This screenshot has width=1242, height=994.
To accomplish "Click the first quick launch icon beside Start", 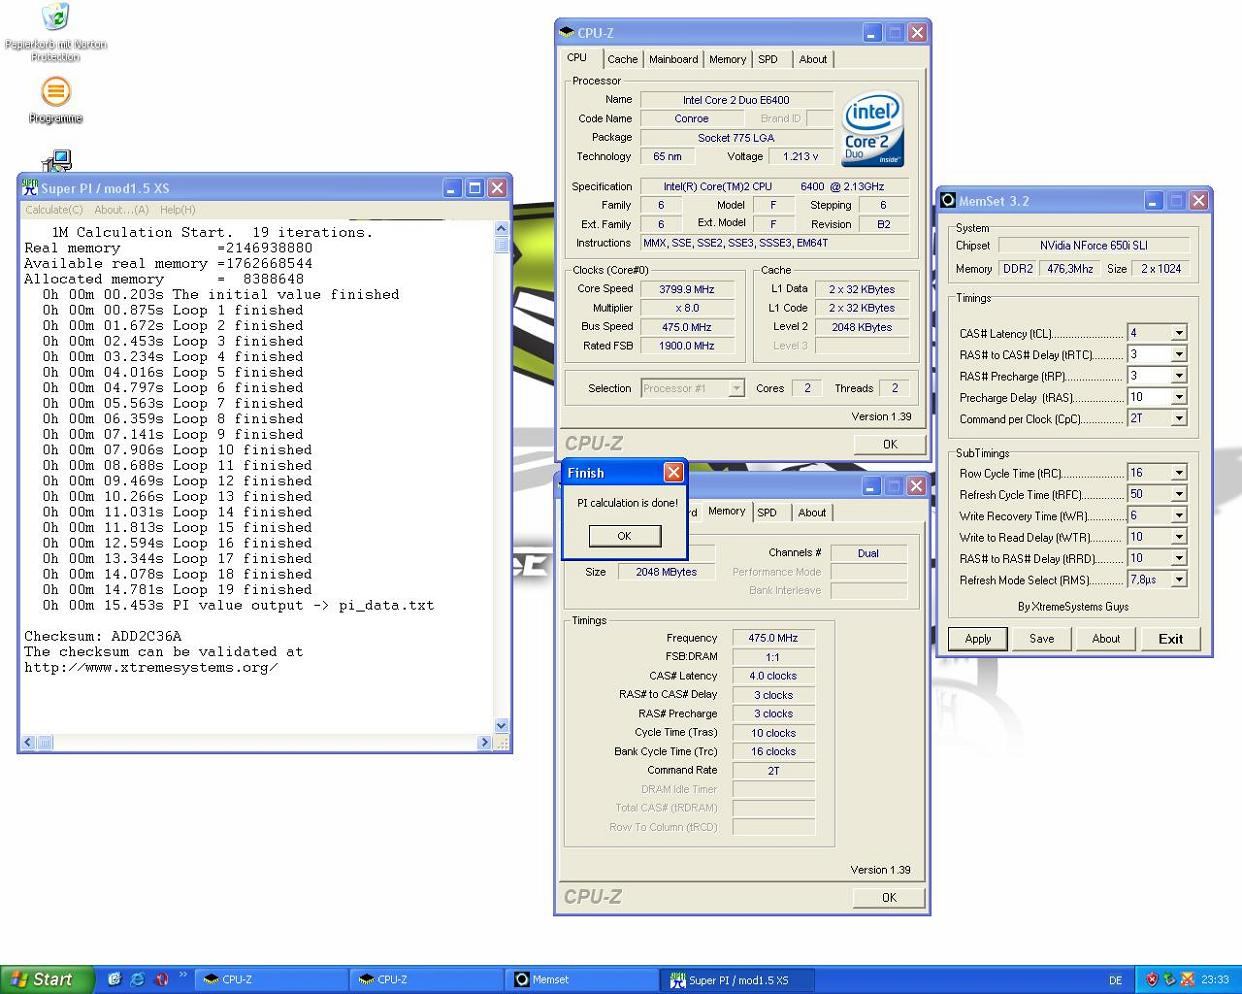I will pos(114,980).
